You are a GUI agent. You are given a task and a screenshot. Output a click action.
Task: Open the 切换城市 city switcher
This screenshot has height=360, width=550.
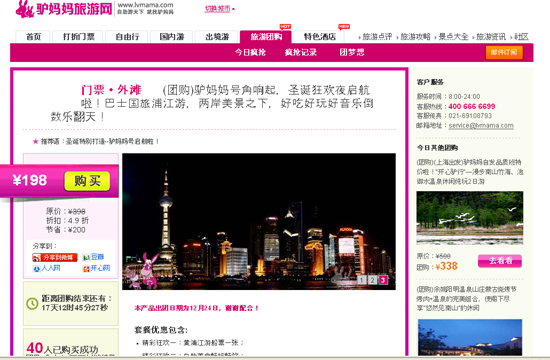pos(219,9)
